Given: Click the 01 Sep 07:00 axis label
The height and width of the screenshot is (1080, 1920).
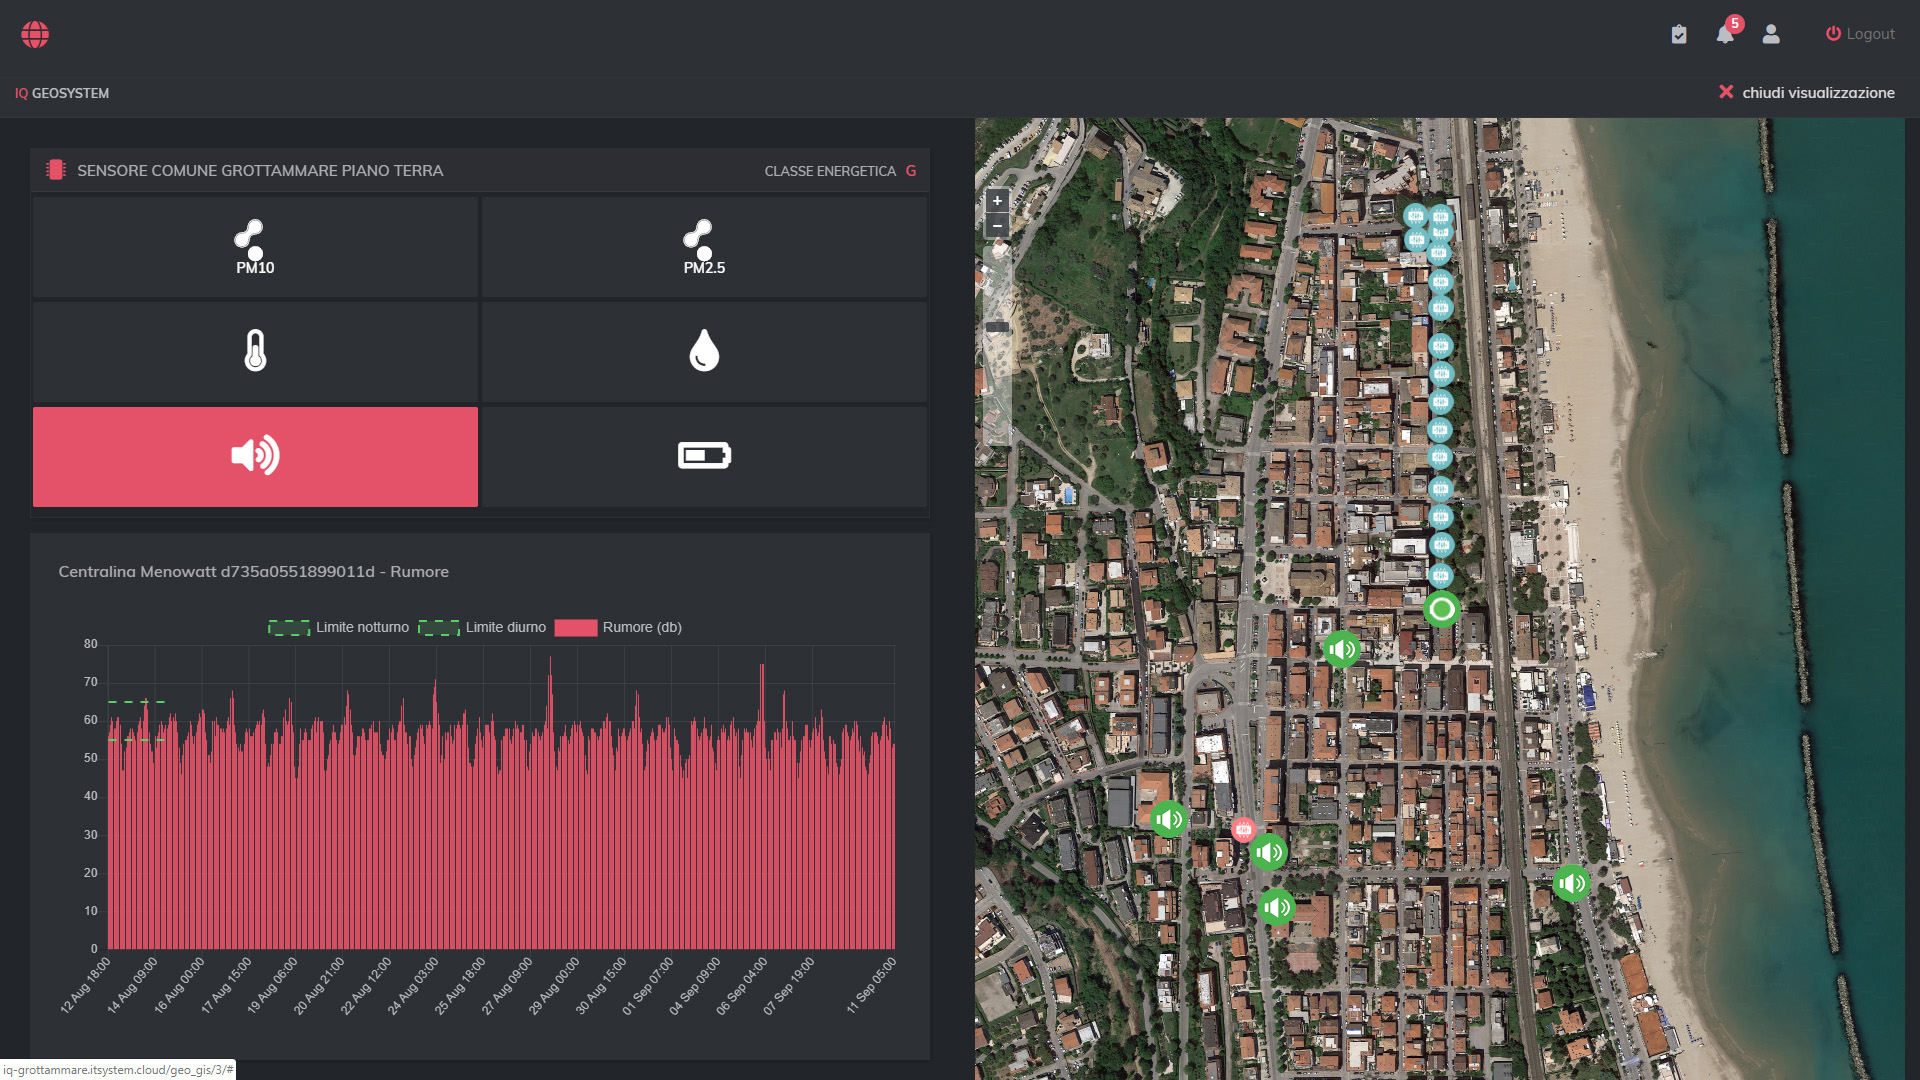Looking at the screenshot, I should (x=648, y=985).
